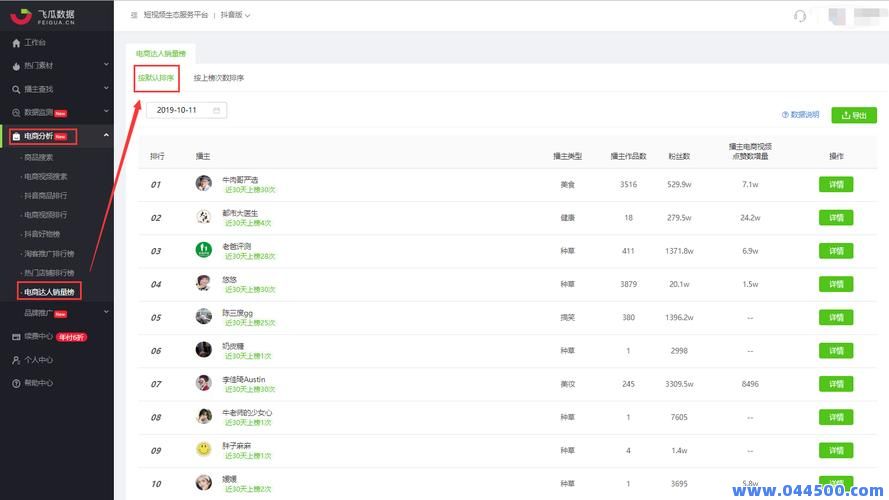Screen dimensions: 889x500
Task: Open the calendar icon in date field
Action: coord(216,110)
